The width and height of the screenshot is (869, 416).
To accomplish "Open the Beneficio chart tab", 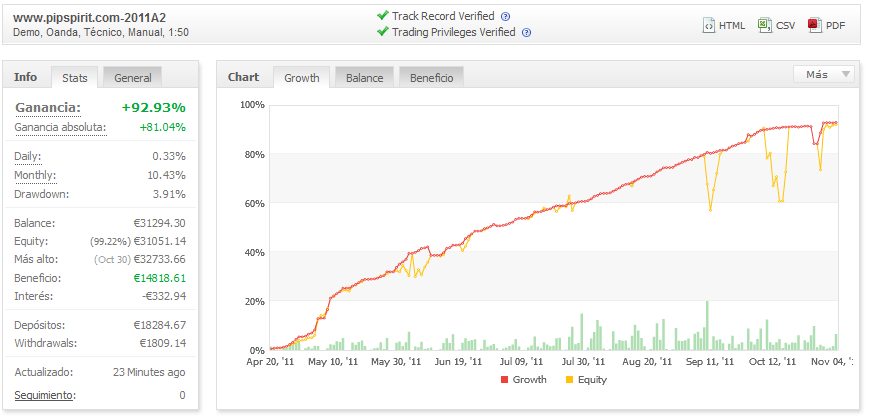I will [431, 78].
